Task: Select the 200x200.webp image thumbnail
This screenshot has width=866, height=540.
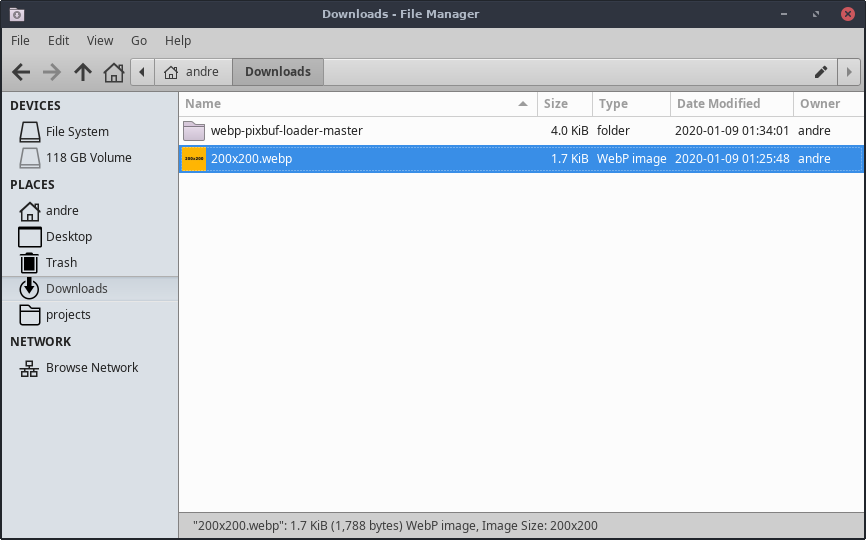Action: 194,158
